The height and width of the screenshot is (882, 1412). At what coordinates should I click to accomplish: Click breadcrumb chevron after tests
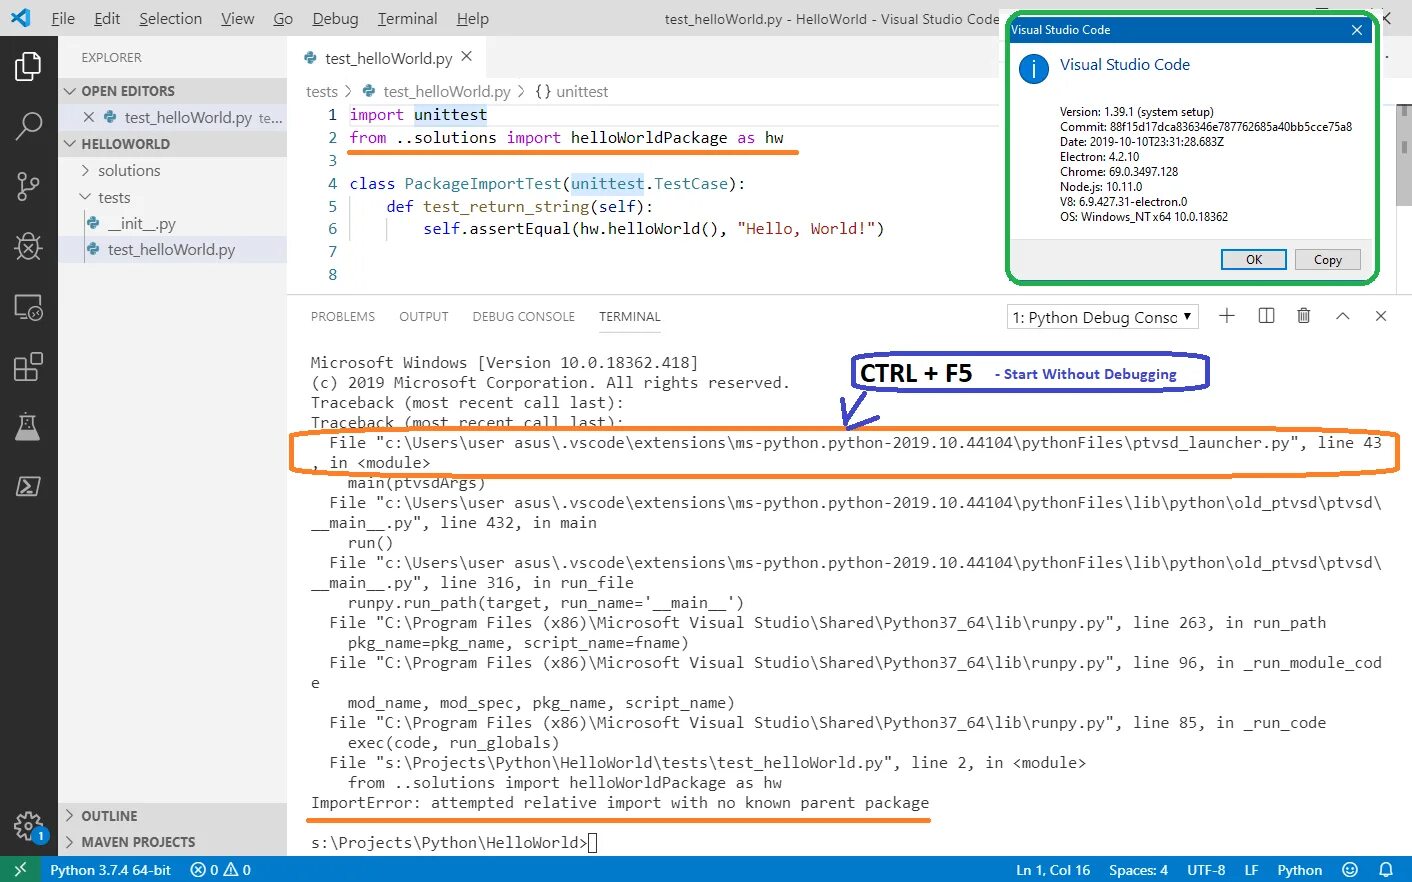pyautogui.click(x=348, y=91)
